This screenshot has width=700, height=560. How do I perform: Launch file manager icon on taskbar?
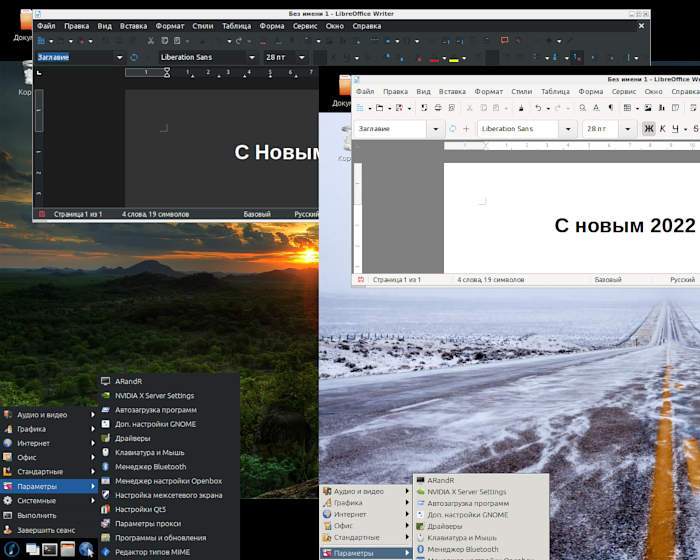click(68, 549)
